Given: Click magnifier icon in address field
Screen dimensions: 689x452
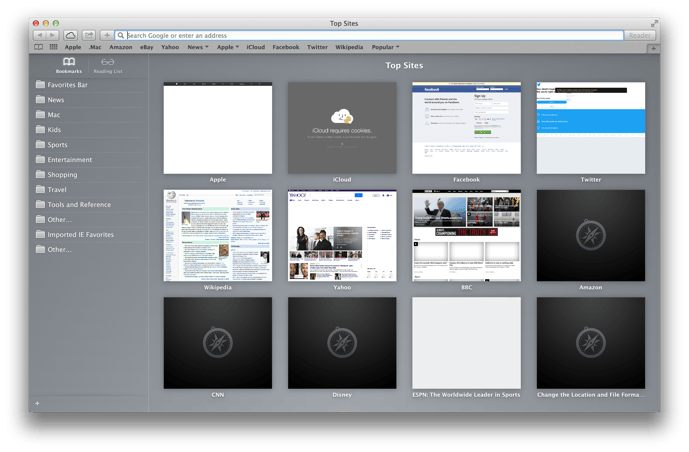Looking at the screenshot, I should click(120, 35).
